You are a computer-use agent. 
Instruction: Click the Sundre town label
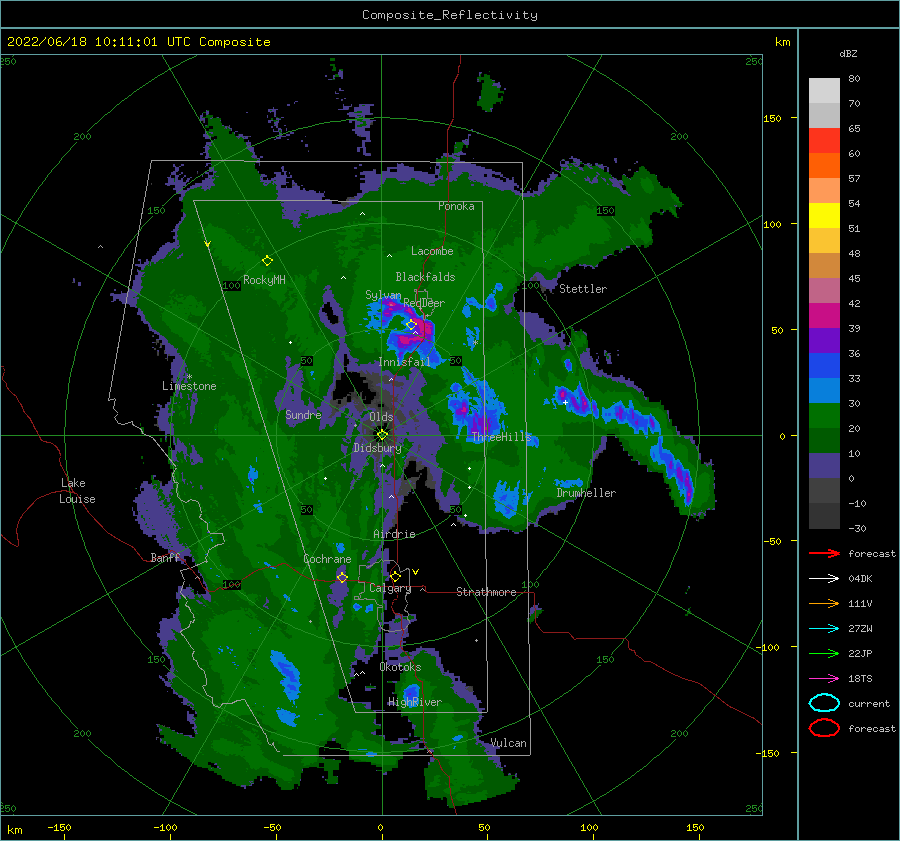[x=303, y=414]
